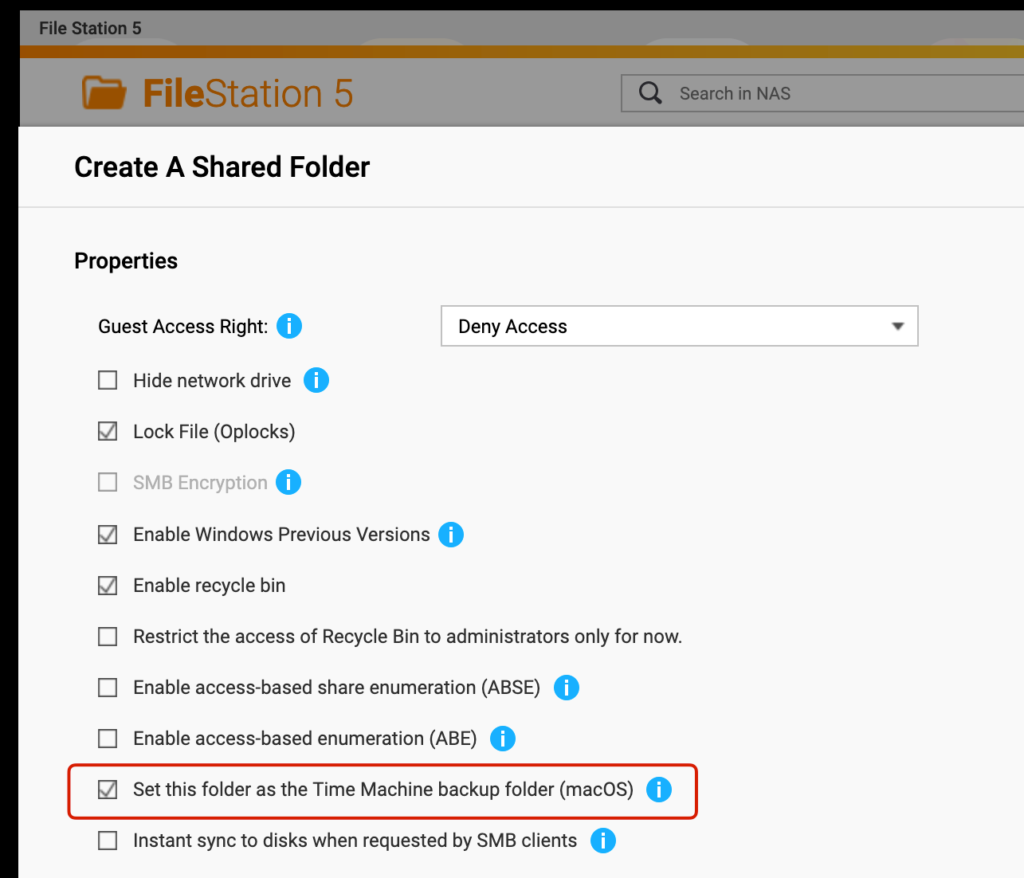1024x878 pixels.
Task: Click the info icon beside Guest Access Right
Action: 289,326
